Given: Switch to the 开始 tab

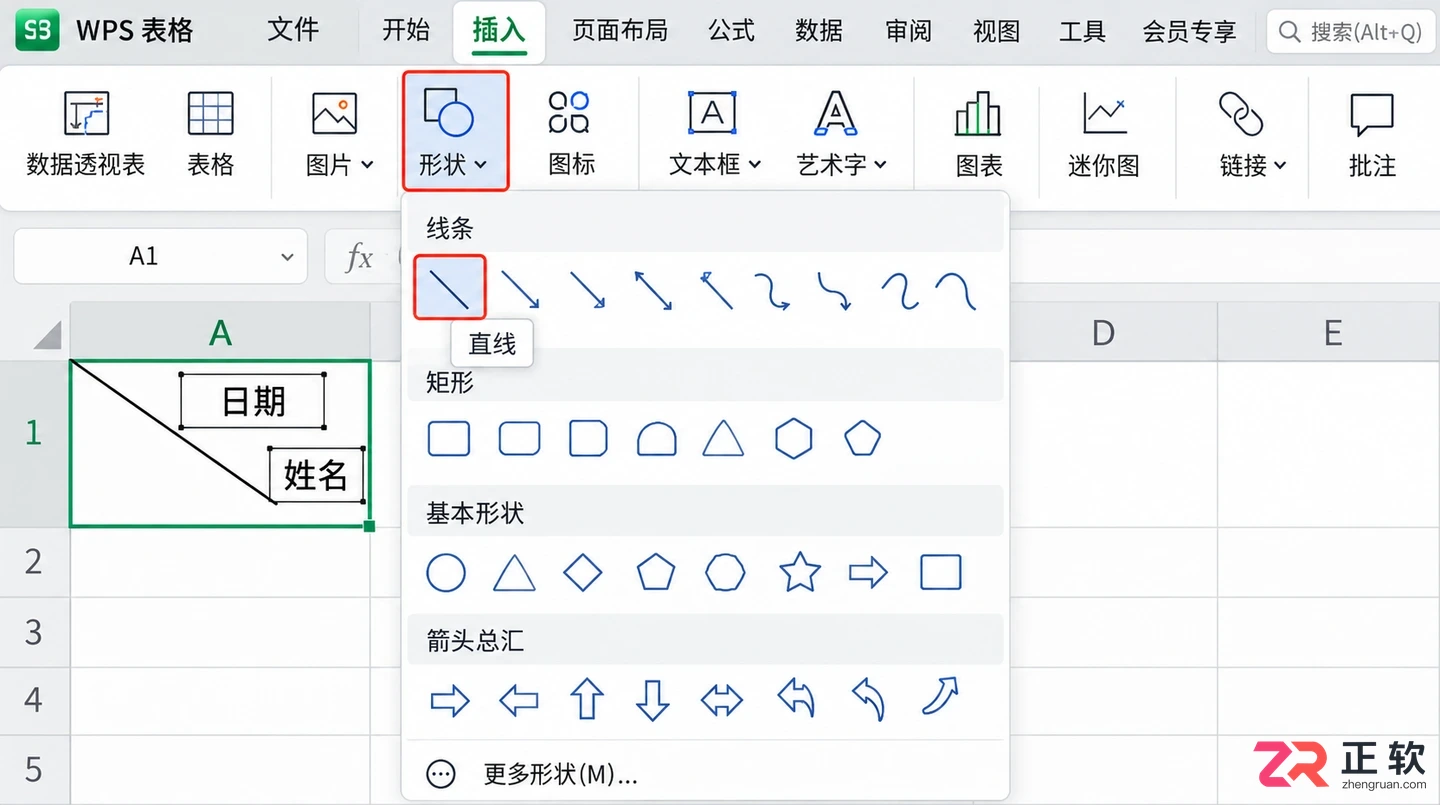Looking at the screenshot, I should [406, 31].
